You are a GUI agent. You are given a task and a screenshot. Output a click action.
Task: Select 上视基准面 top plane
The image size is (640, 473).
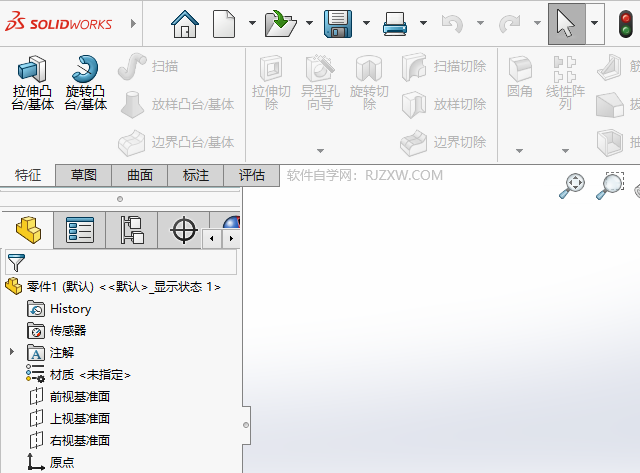coord(69,418)
